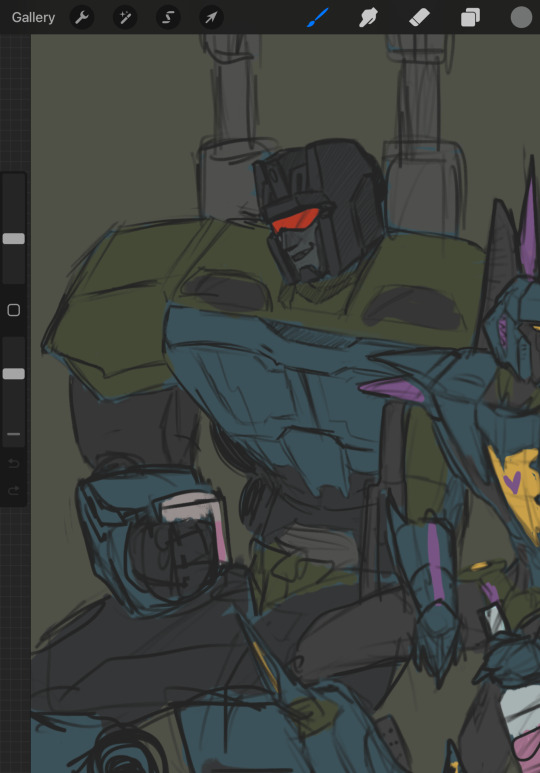
Task: Select the Eraser tool
Action: pyautogui.click(x=419, y=17)
